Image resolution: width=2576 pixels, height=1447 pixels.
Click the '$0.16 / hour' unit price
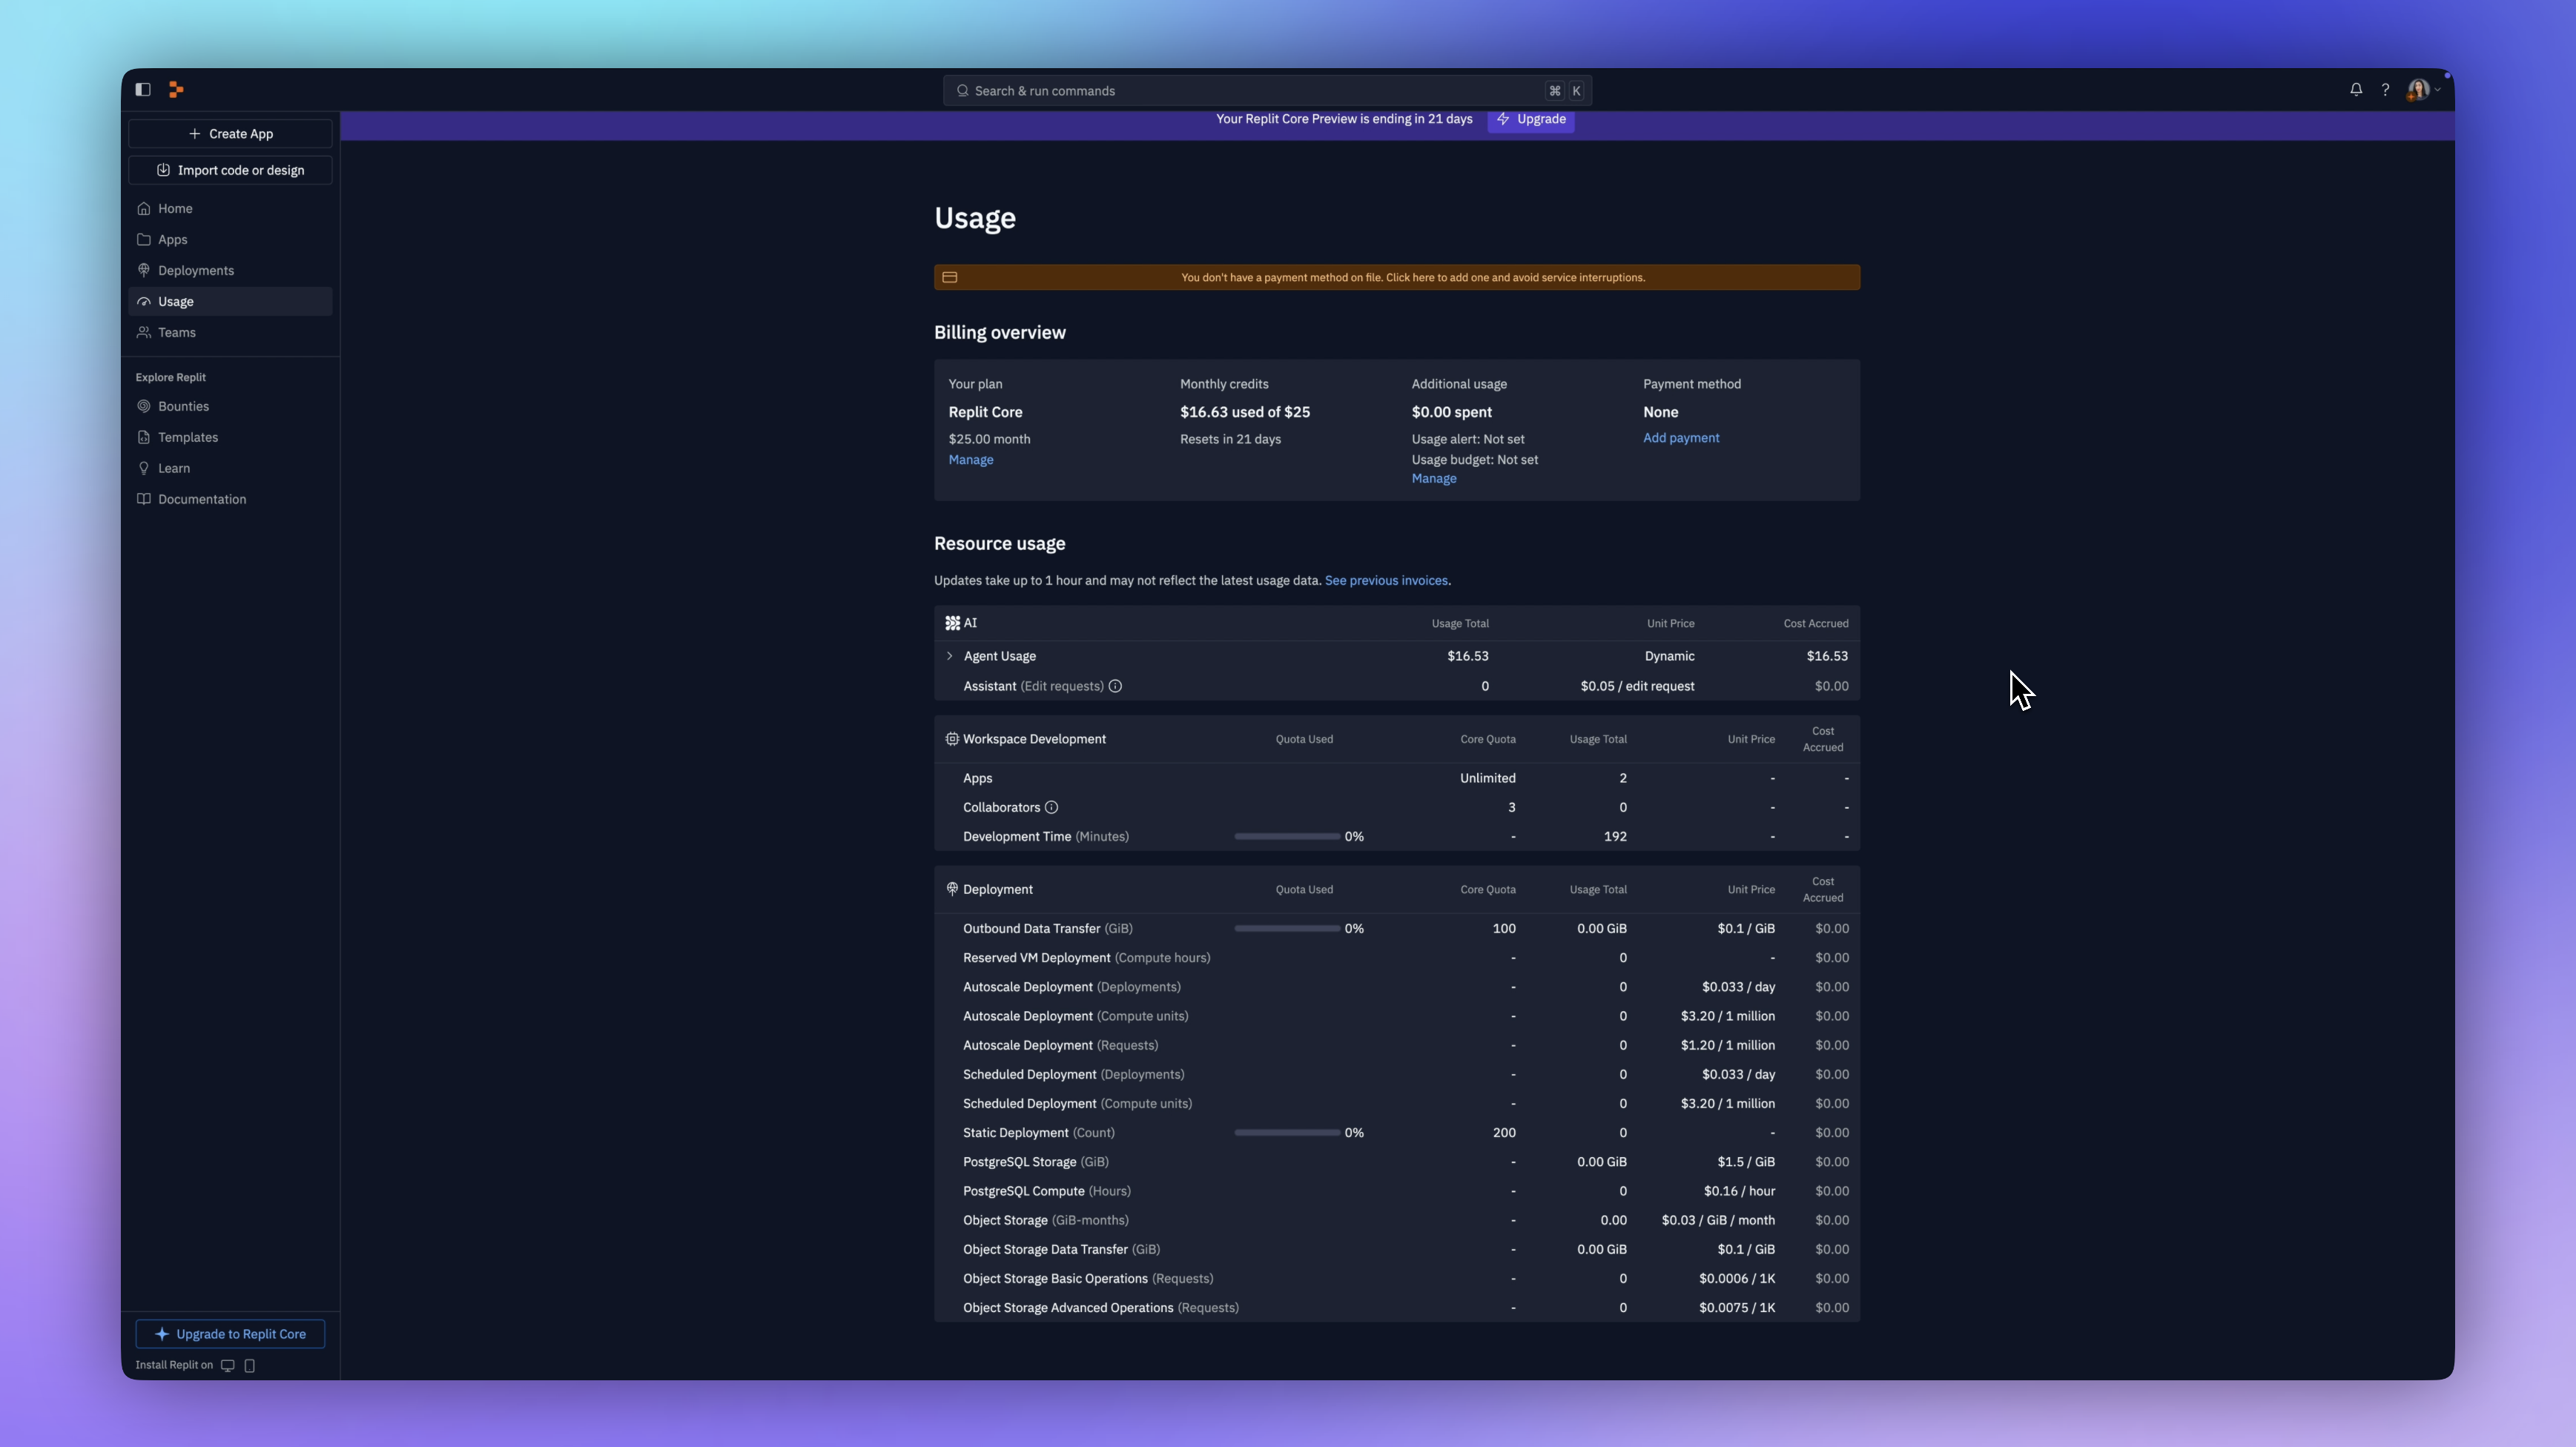(1739, 1192)
